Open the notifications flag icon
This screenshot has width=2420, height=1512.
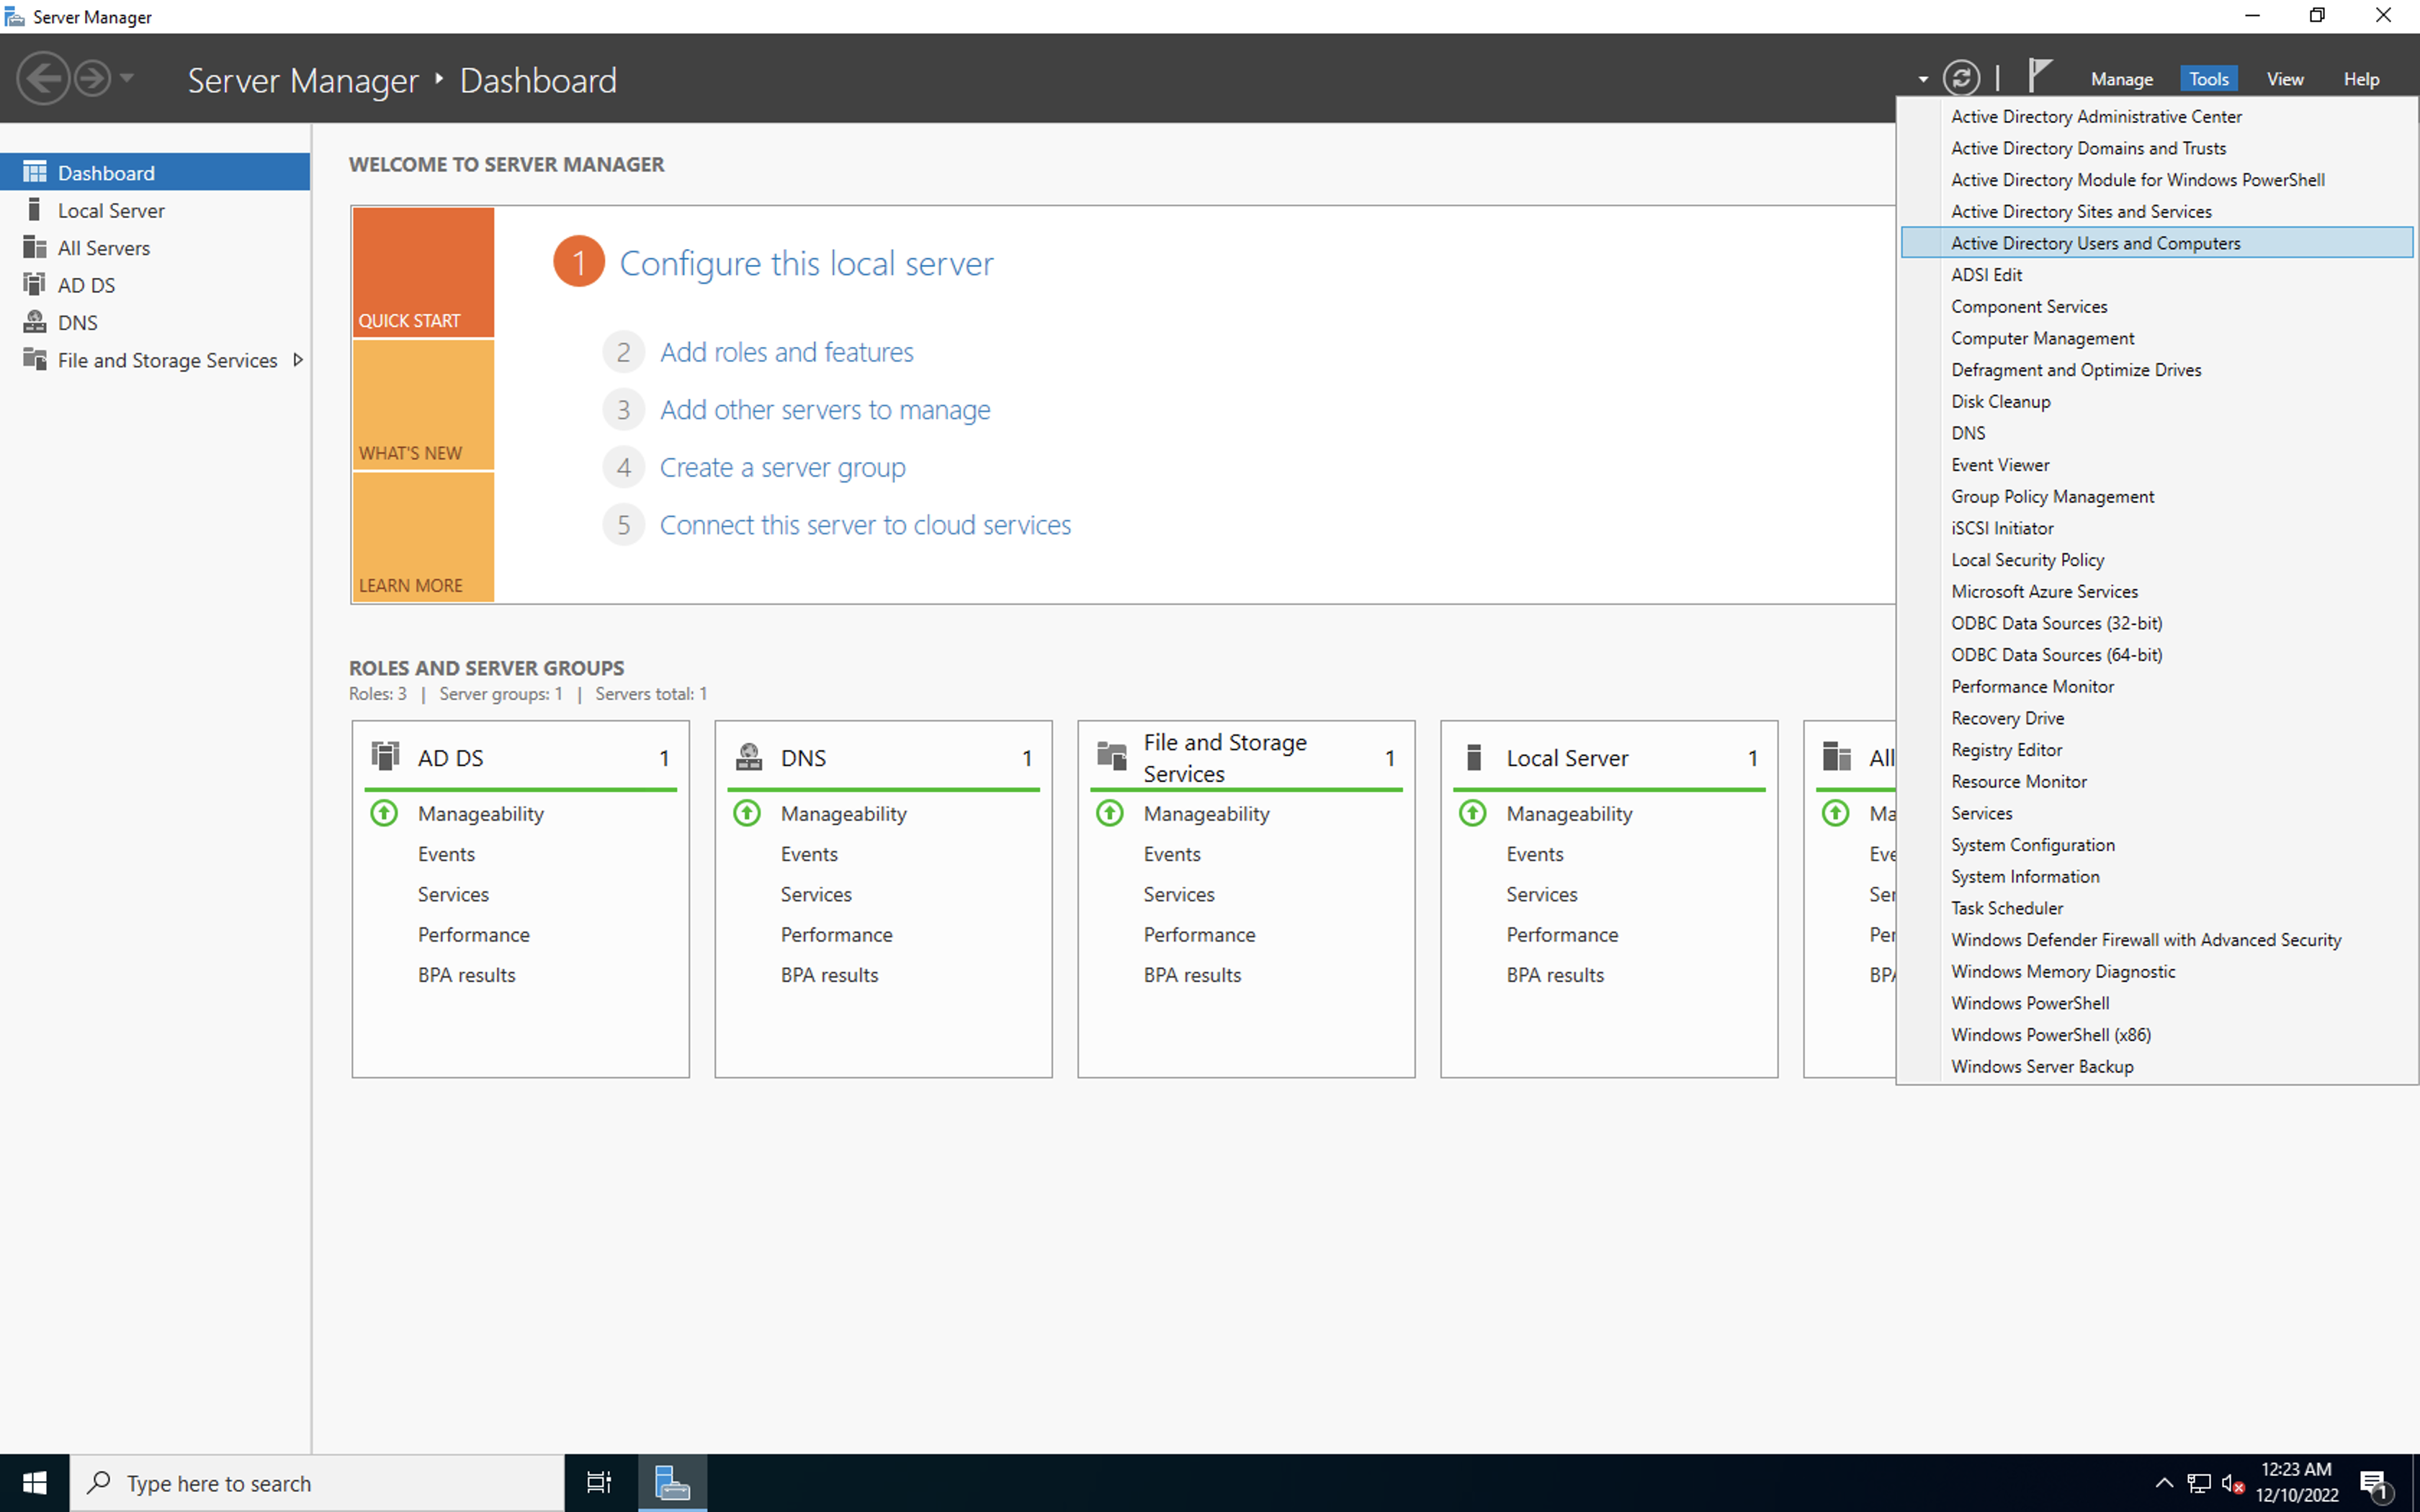pos(2039,75)
